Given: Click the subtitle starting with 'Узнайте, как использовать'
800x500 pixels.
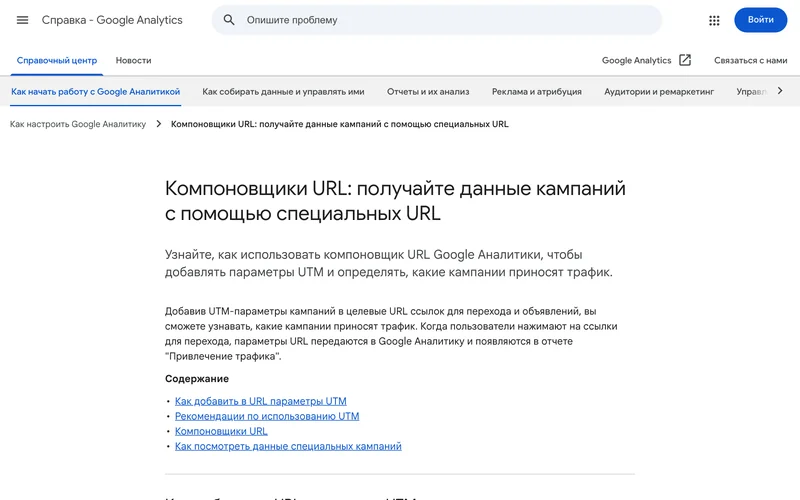Looking at the screenshot, I should tap(388, 263).
